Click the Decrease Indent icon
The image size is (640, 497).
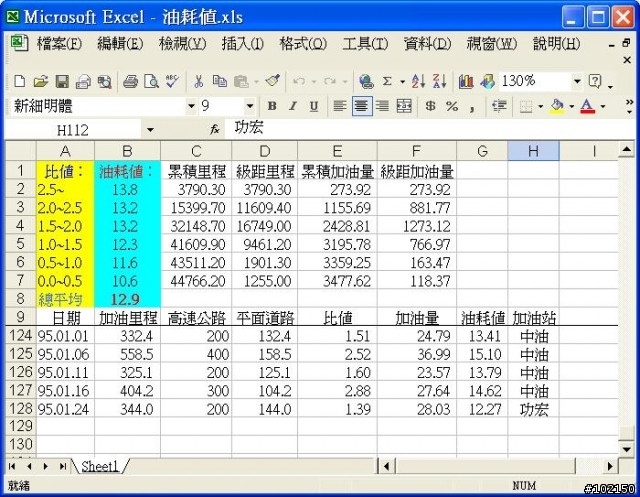click(x=499, y=106)
